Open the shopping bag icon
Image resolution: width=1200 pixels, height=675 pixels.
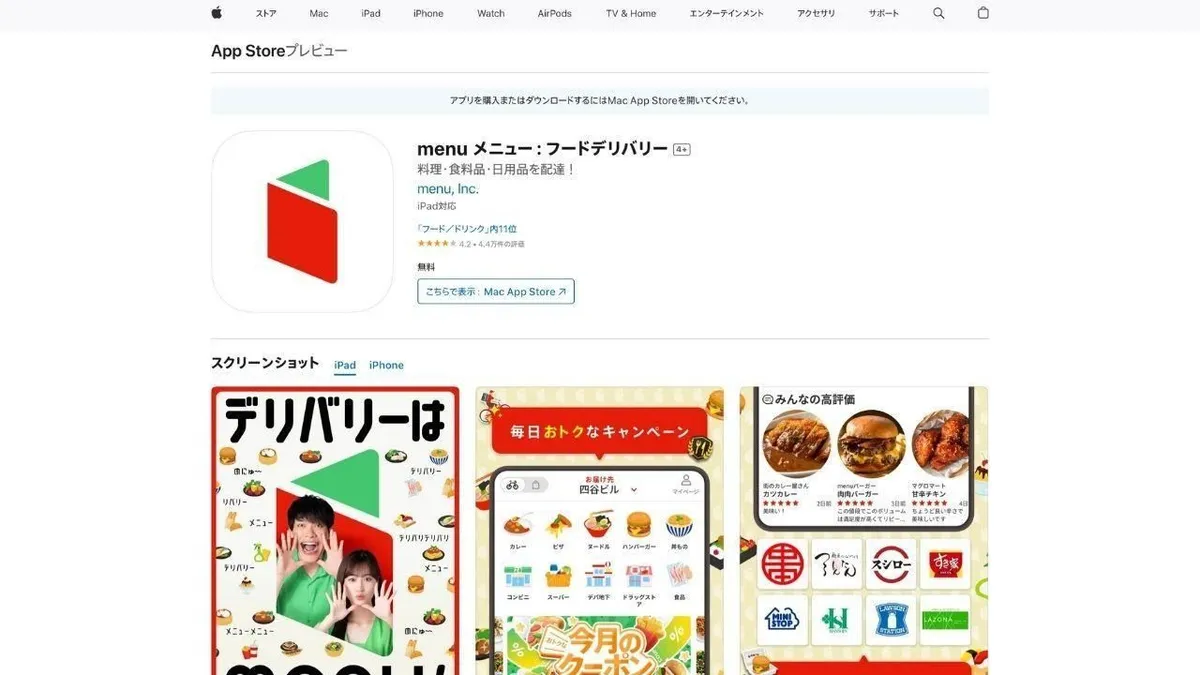click(x=983, y=13)
